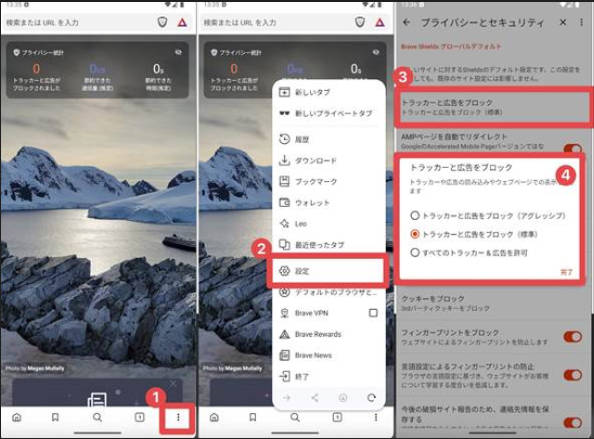Viewport: 594px width, 439px height.
Task: Tap the 設定 gear icon in the menu
Action: (284, 271)
